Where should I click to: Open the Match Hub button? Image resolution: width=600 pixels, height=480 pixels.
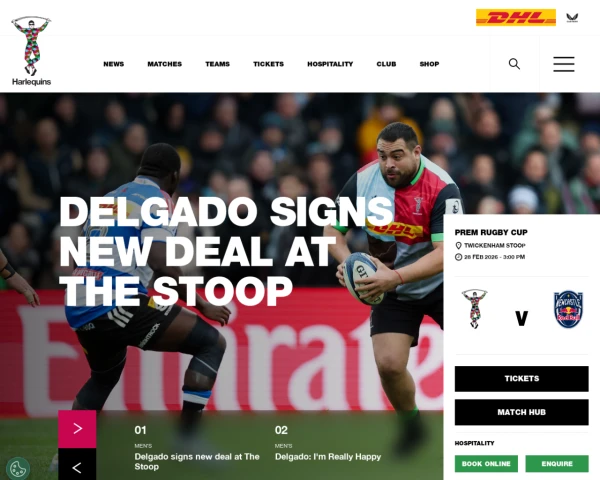[x=522, y=412]
